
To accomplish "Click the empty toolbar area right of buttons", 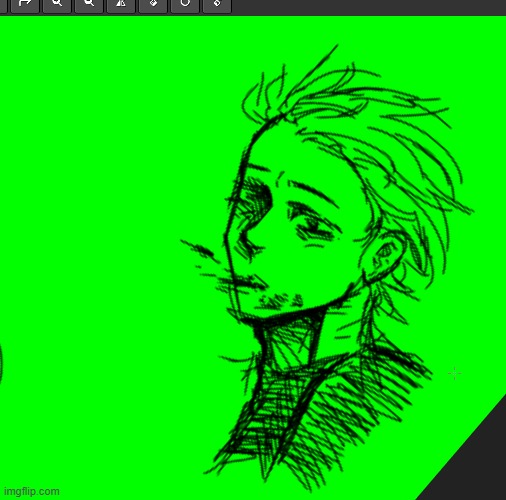I will [368, 7].
